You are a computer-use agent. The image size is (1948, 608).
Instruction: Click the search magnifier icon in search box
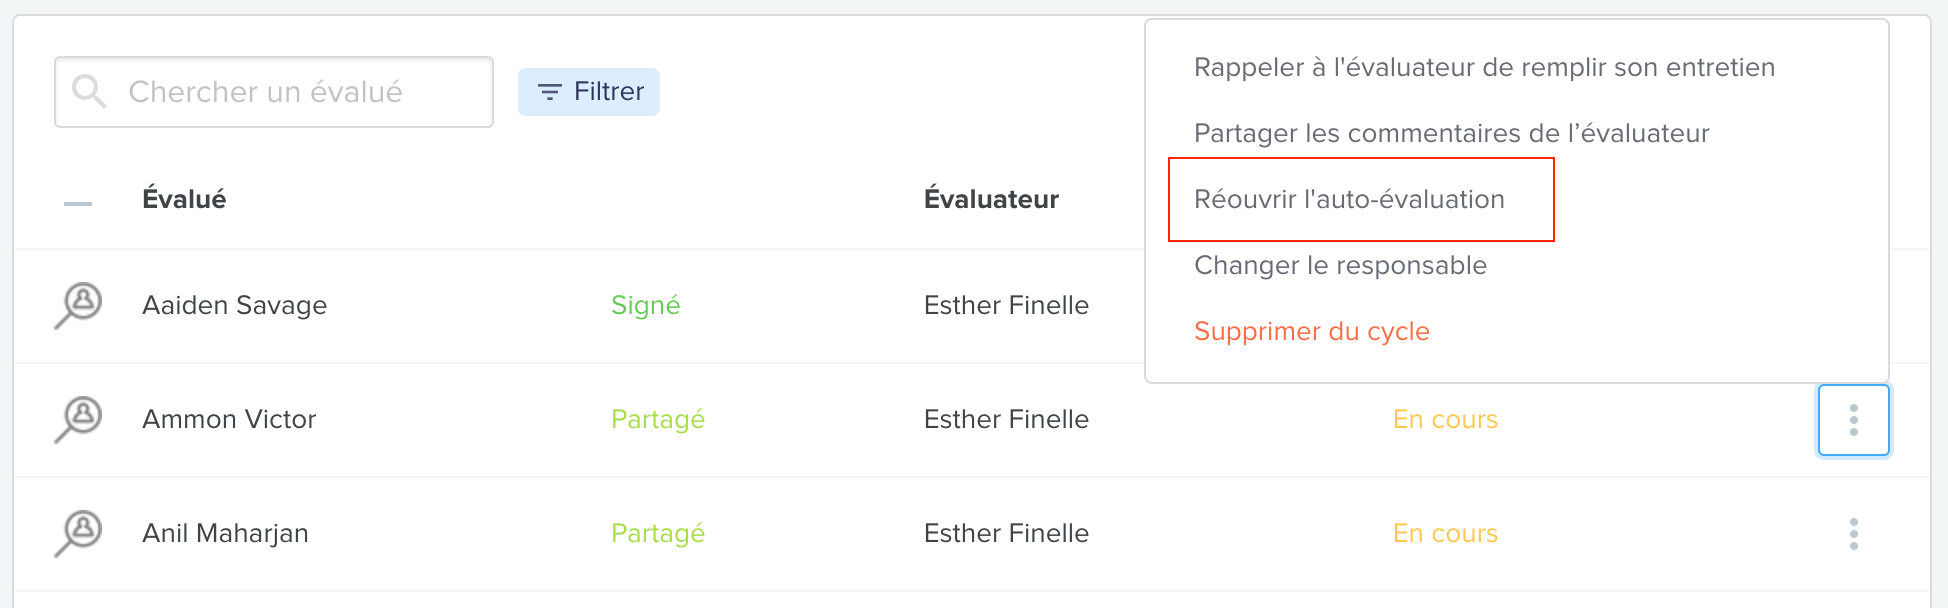pyautogui.click(x=89, y=91)
